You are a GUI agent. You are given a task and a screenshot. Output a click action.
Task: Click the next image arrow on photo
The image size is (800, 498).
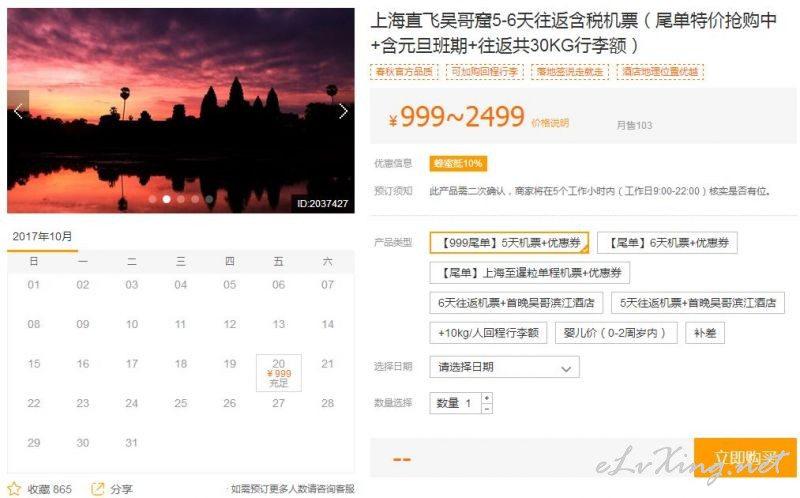pyautogui.click(x=343, y=111)
